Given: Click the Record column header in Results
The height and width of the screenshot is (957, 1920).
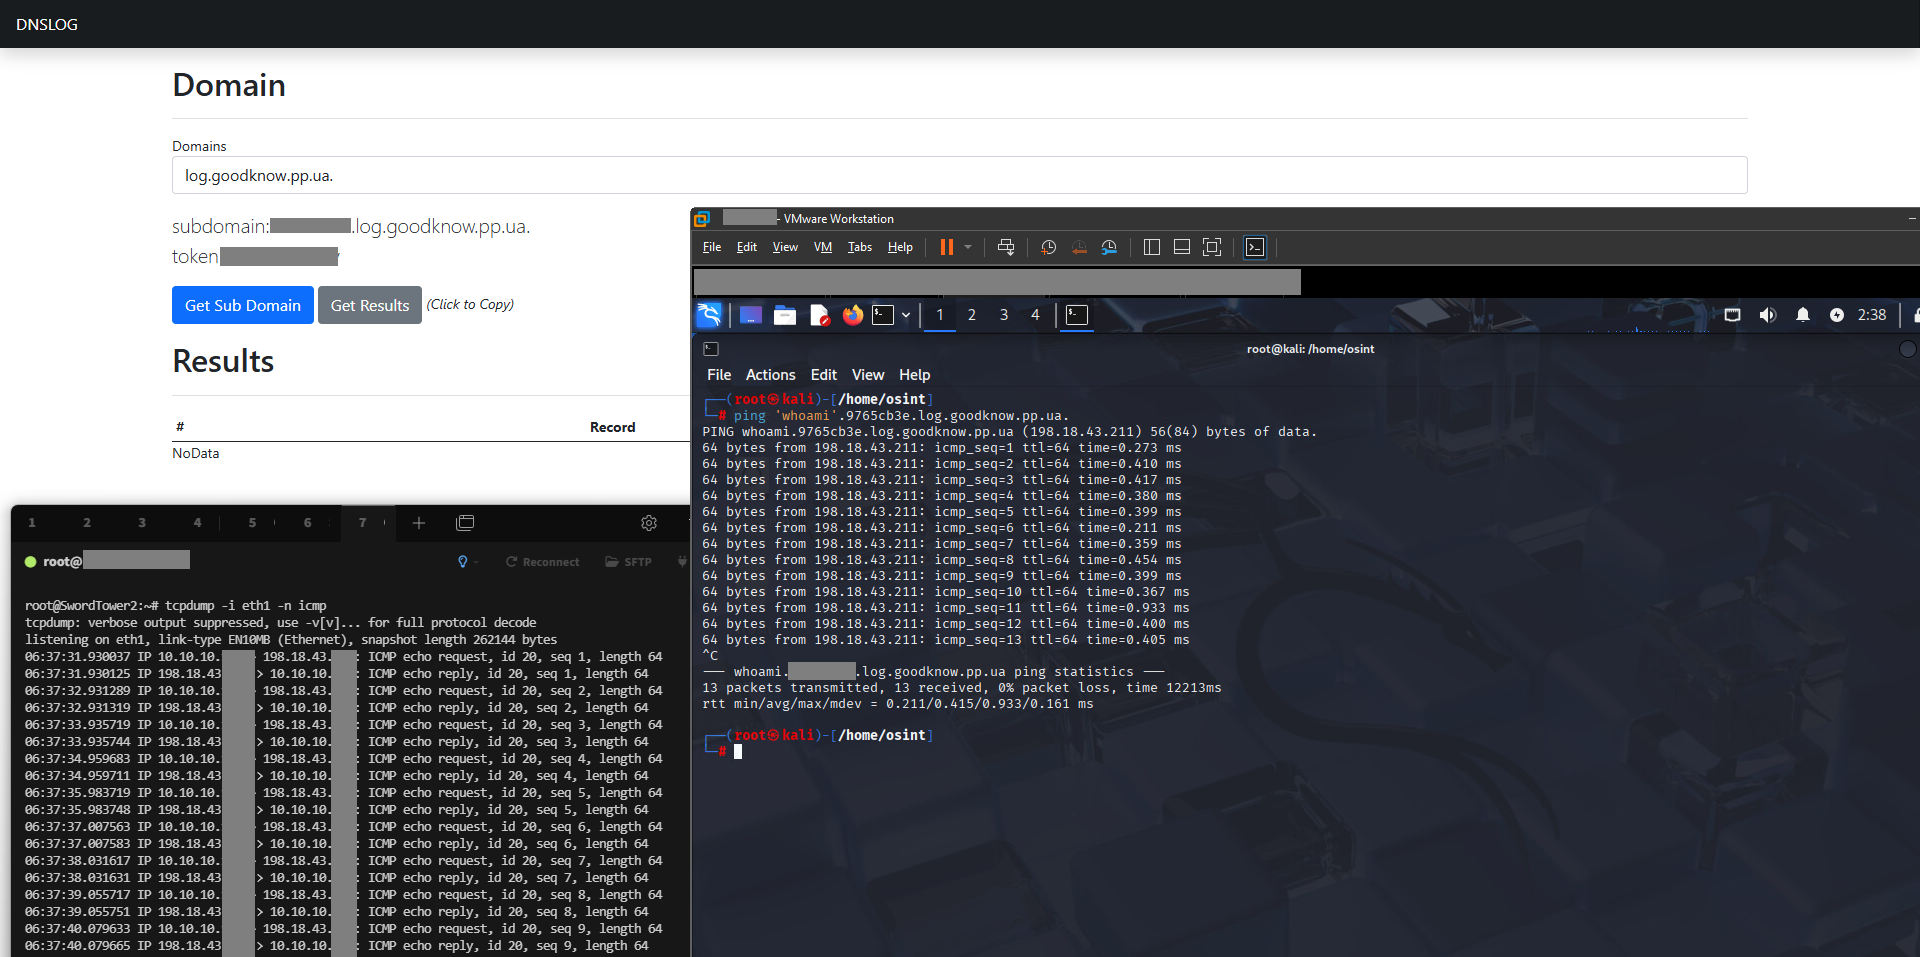Looking at the screenshot, I should [x=612, y=427].
